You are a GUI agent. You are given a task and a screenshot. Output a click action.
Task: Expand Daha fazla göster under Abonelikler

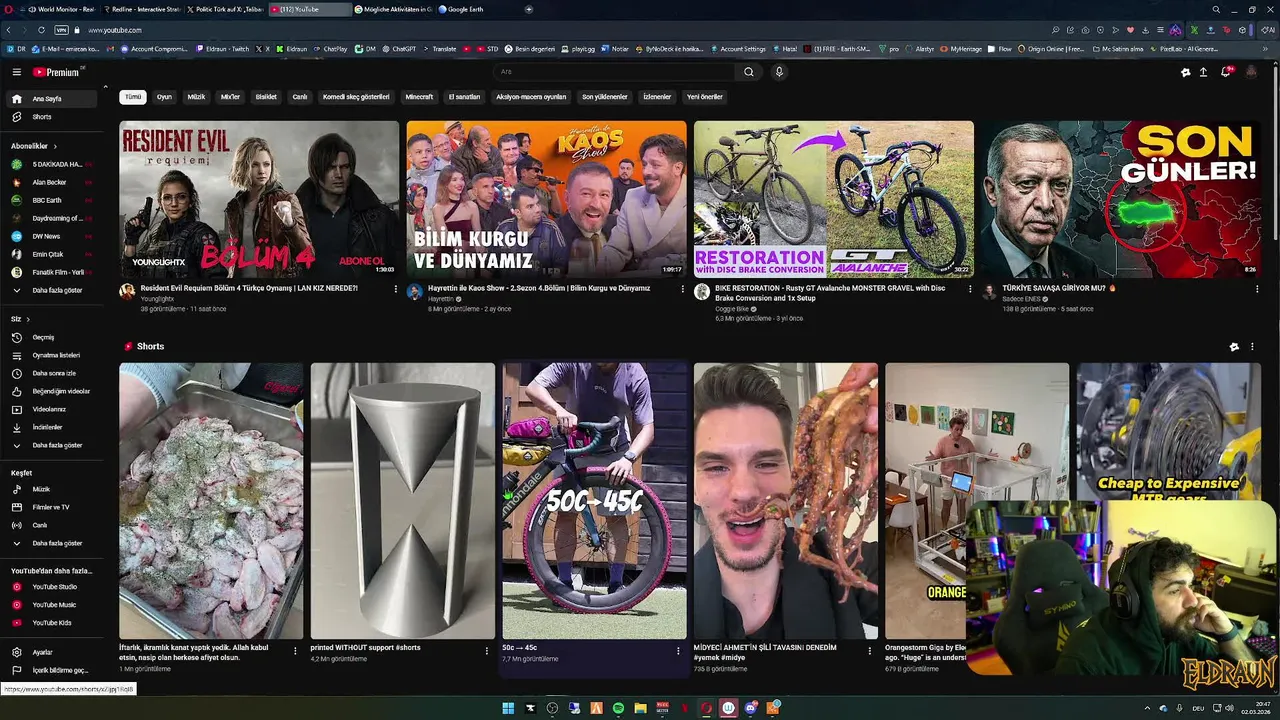(53, 290)
